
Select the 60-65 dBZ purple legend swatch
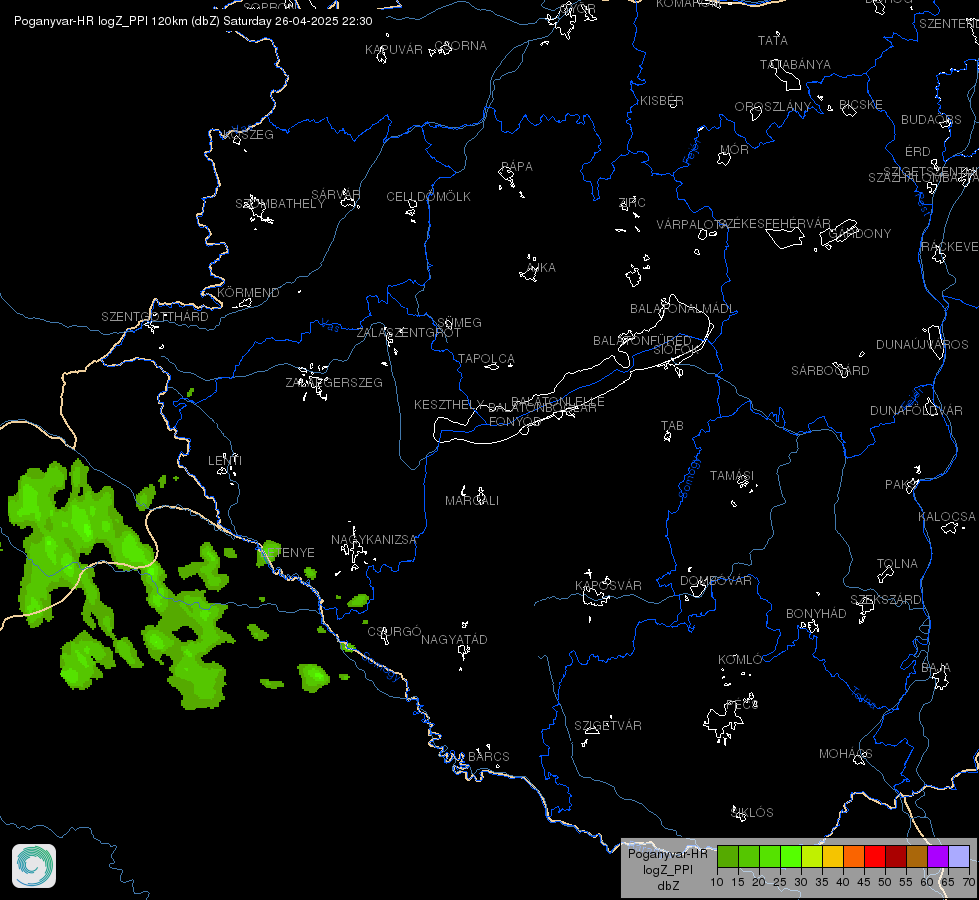point(938,857)
